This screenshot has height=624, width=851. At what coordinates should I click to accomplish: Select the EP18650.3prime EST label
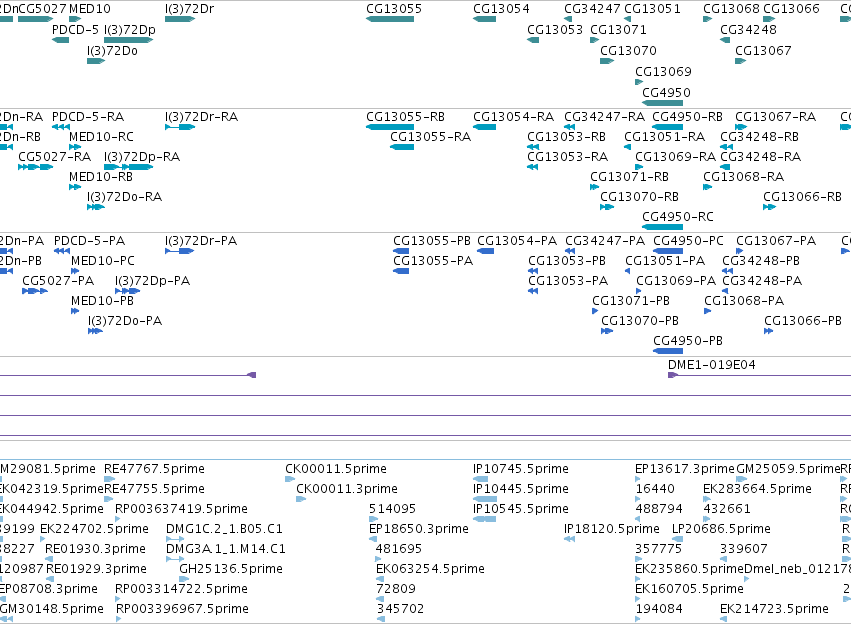point(418,529)
